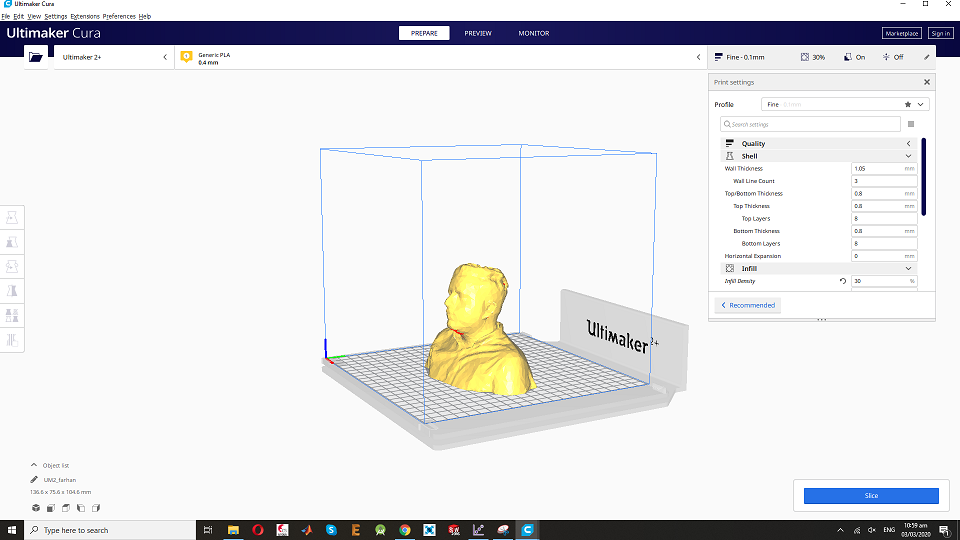Select the Support Blocker tool

coord(12,340)
